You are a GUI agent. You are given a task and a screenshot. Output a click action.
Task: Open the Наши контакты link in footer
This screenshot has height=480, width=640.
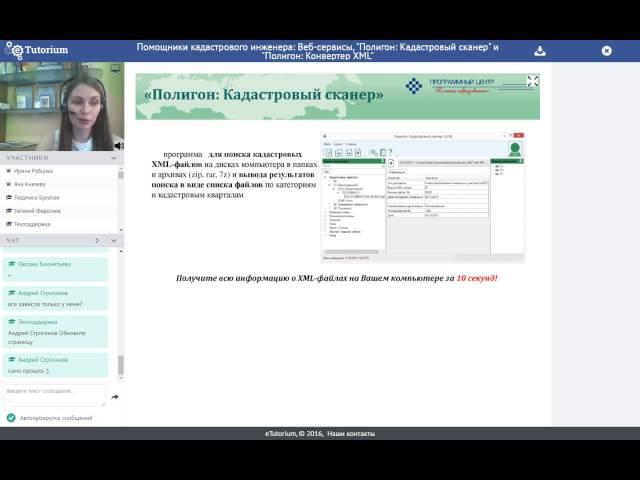pyautogui.click(x=351, y=433)
